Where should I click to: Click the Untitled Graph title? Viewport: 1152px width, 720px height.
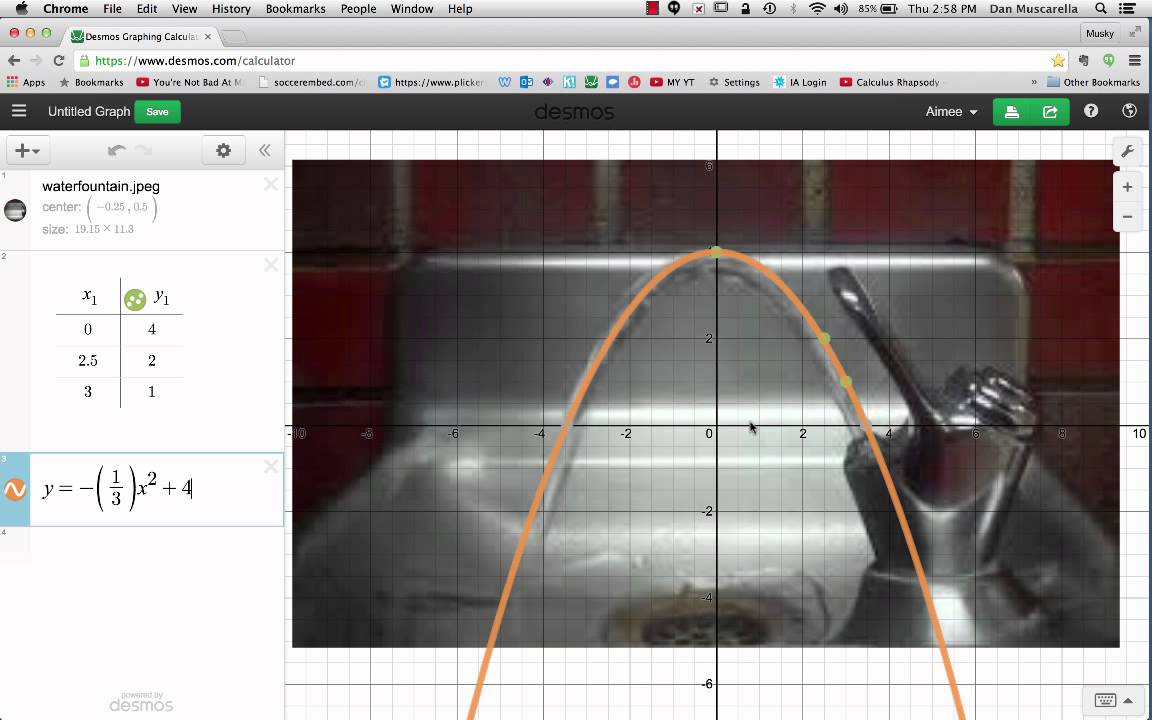pyautogui.click(x=89, y=112)
